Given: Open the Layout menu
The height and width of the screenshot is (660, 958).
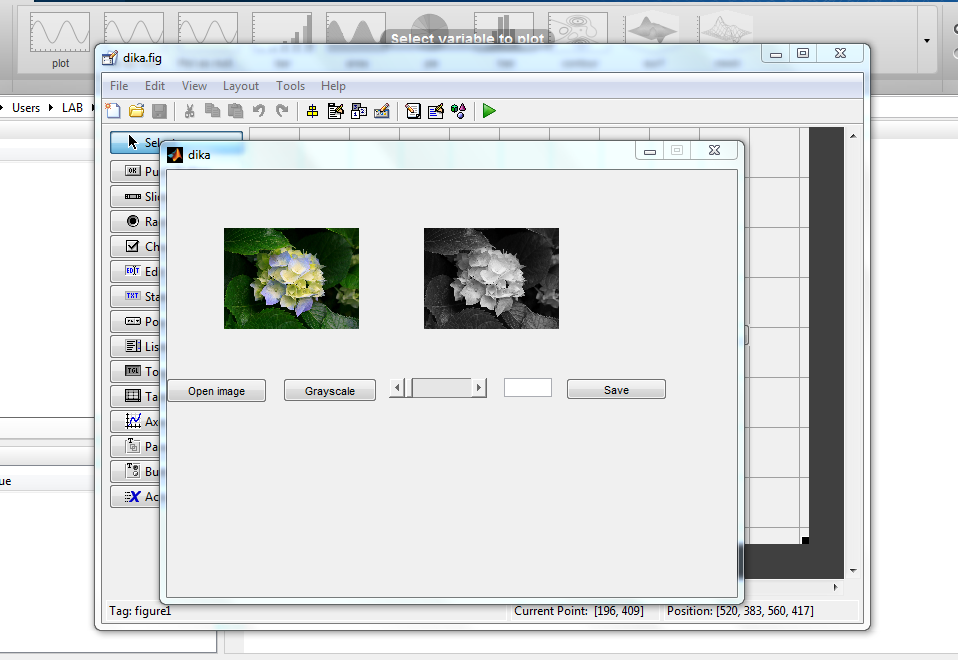Looking at the screenshot, I should [x=241, y=86].
